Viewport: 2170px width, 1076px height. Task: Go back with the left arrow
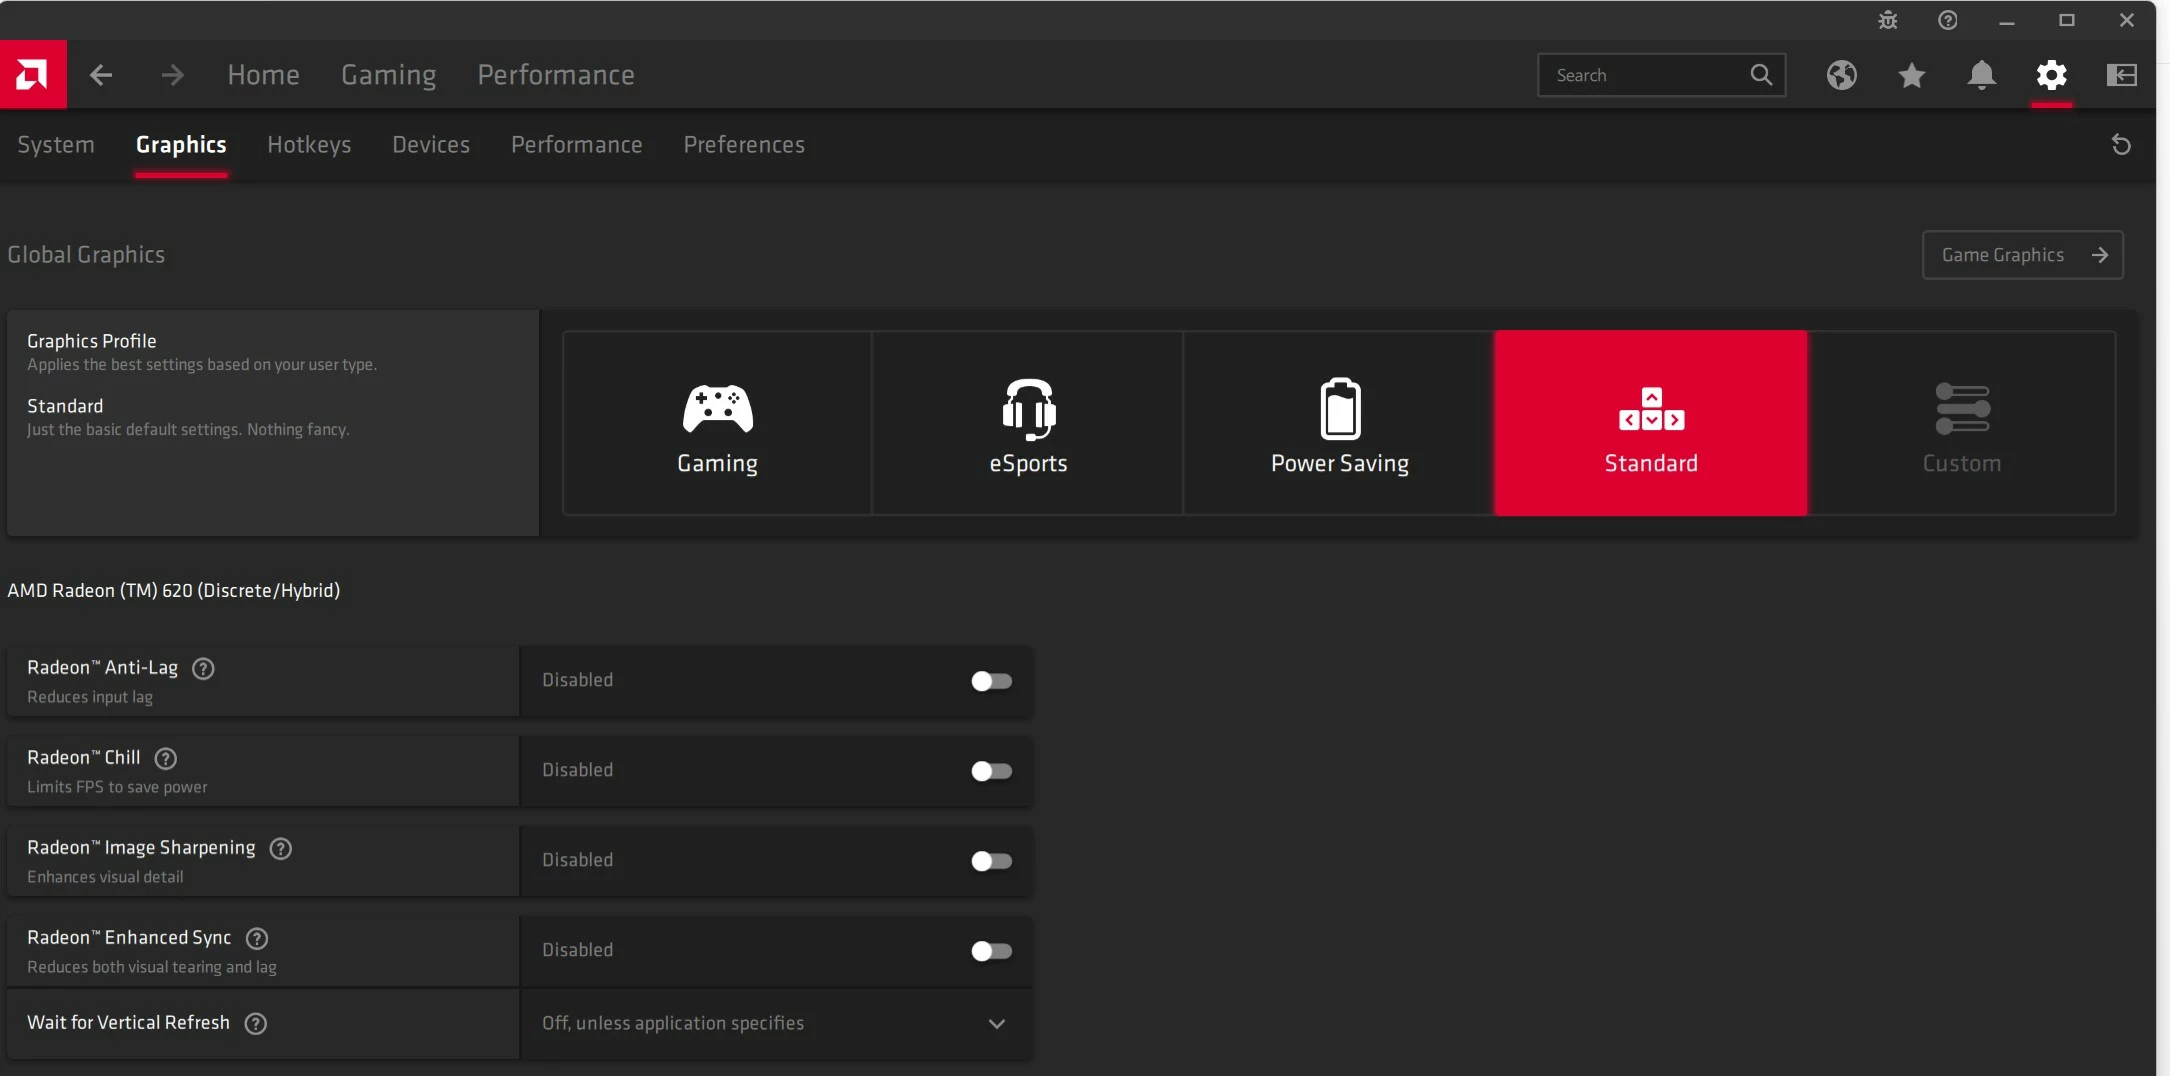[x=101, y=75]
